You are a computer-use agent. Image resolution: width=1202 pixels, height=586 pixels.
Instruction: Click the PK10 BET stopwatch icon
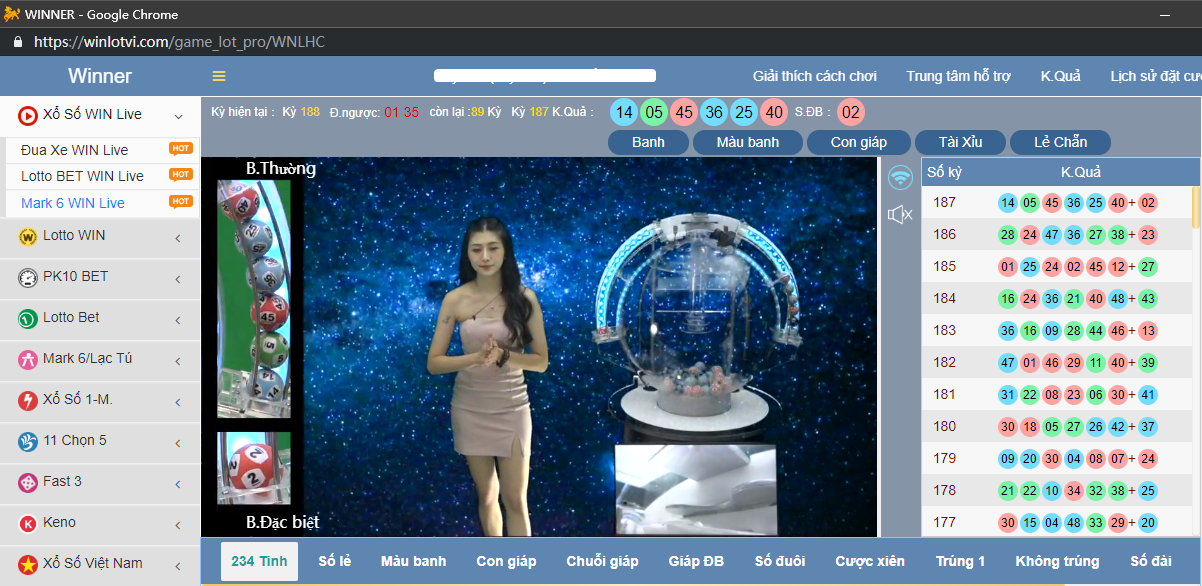[28, 277]
